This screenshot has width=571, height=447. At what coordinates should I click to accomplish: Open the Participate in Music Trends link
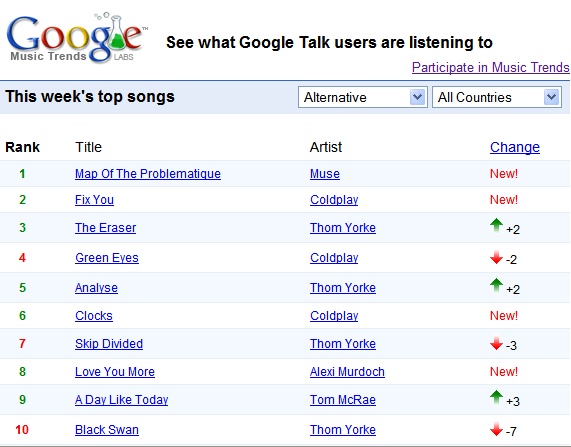coord(491,67)
